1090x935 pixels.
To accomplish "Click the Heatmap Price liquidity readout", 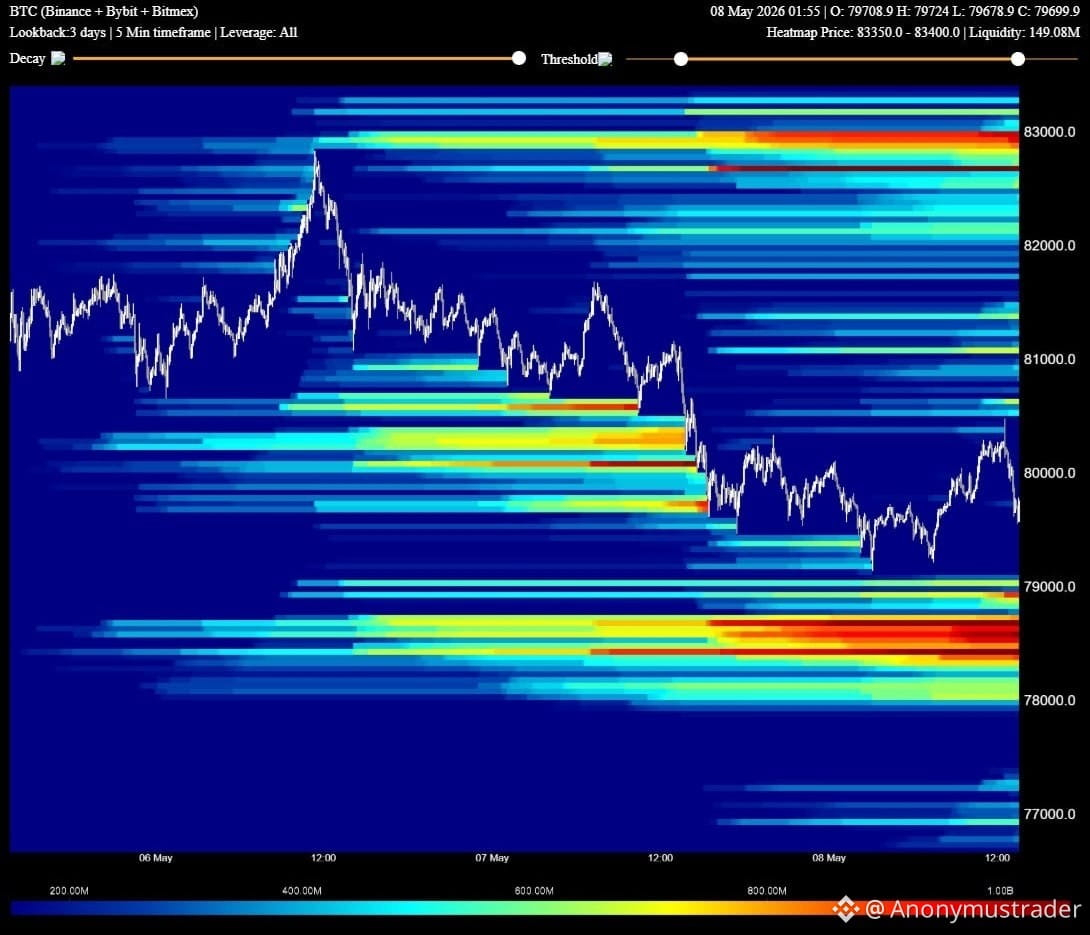I will pyautogui.click(x=922, y=33).
